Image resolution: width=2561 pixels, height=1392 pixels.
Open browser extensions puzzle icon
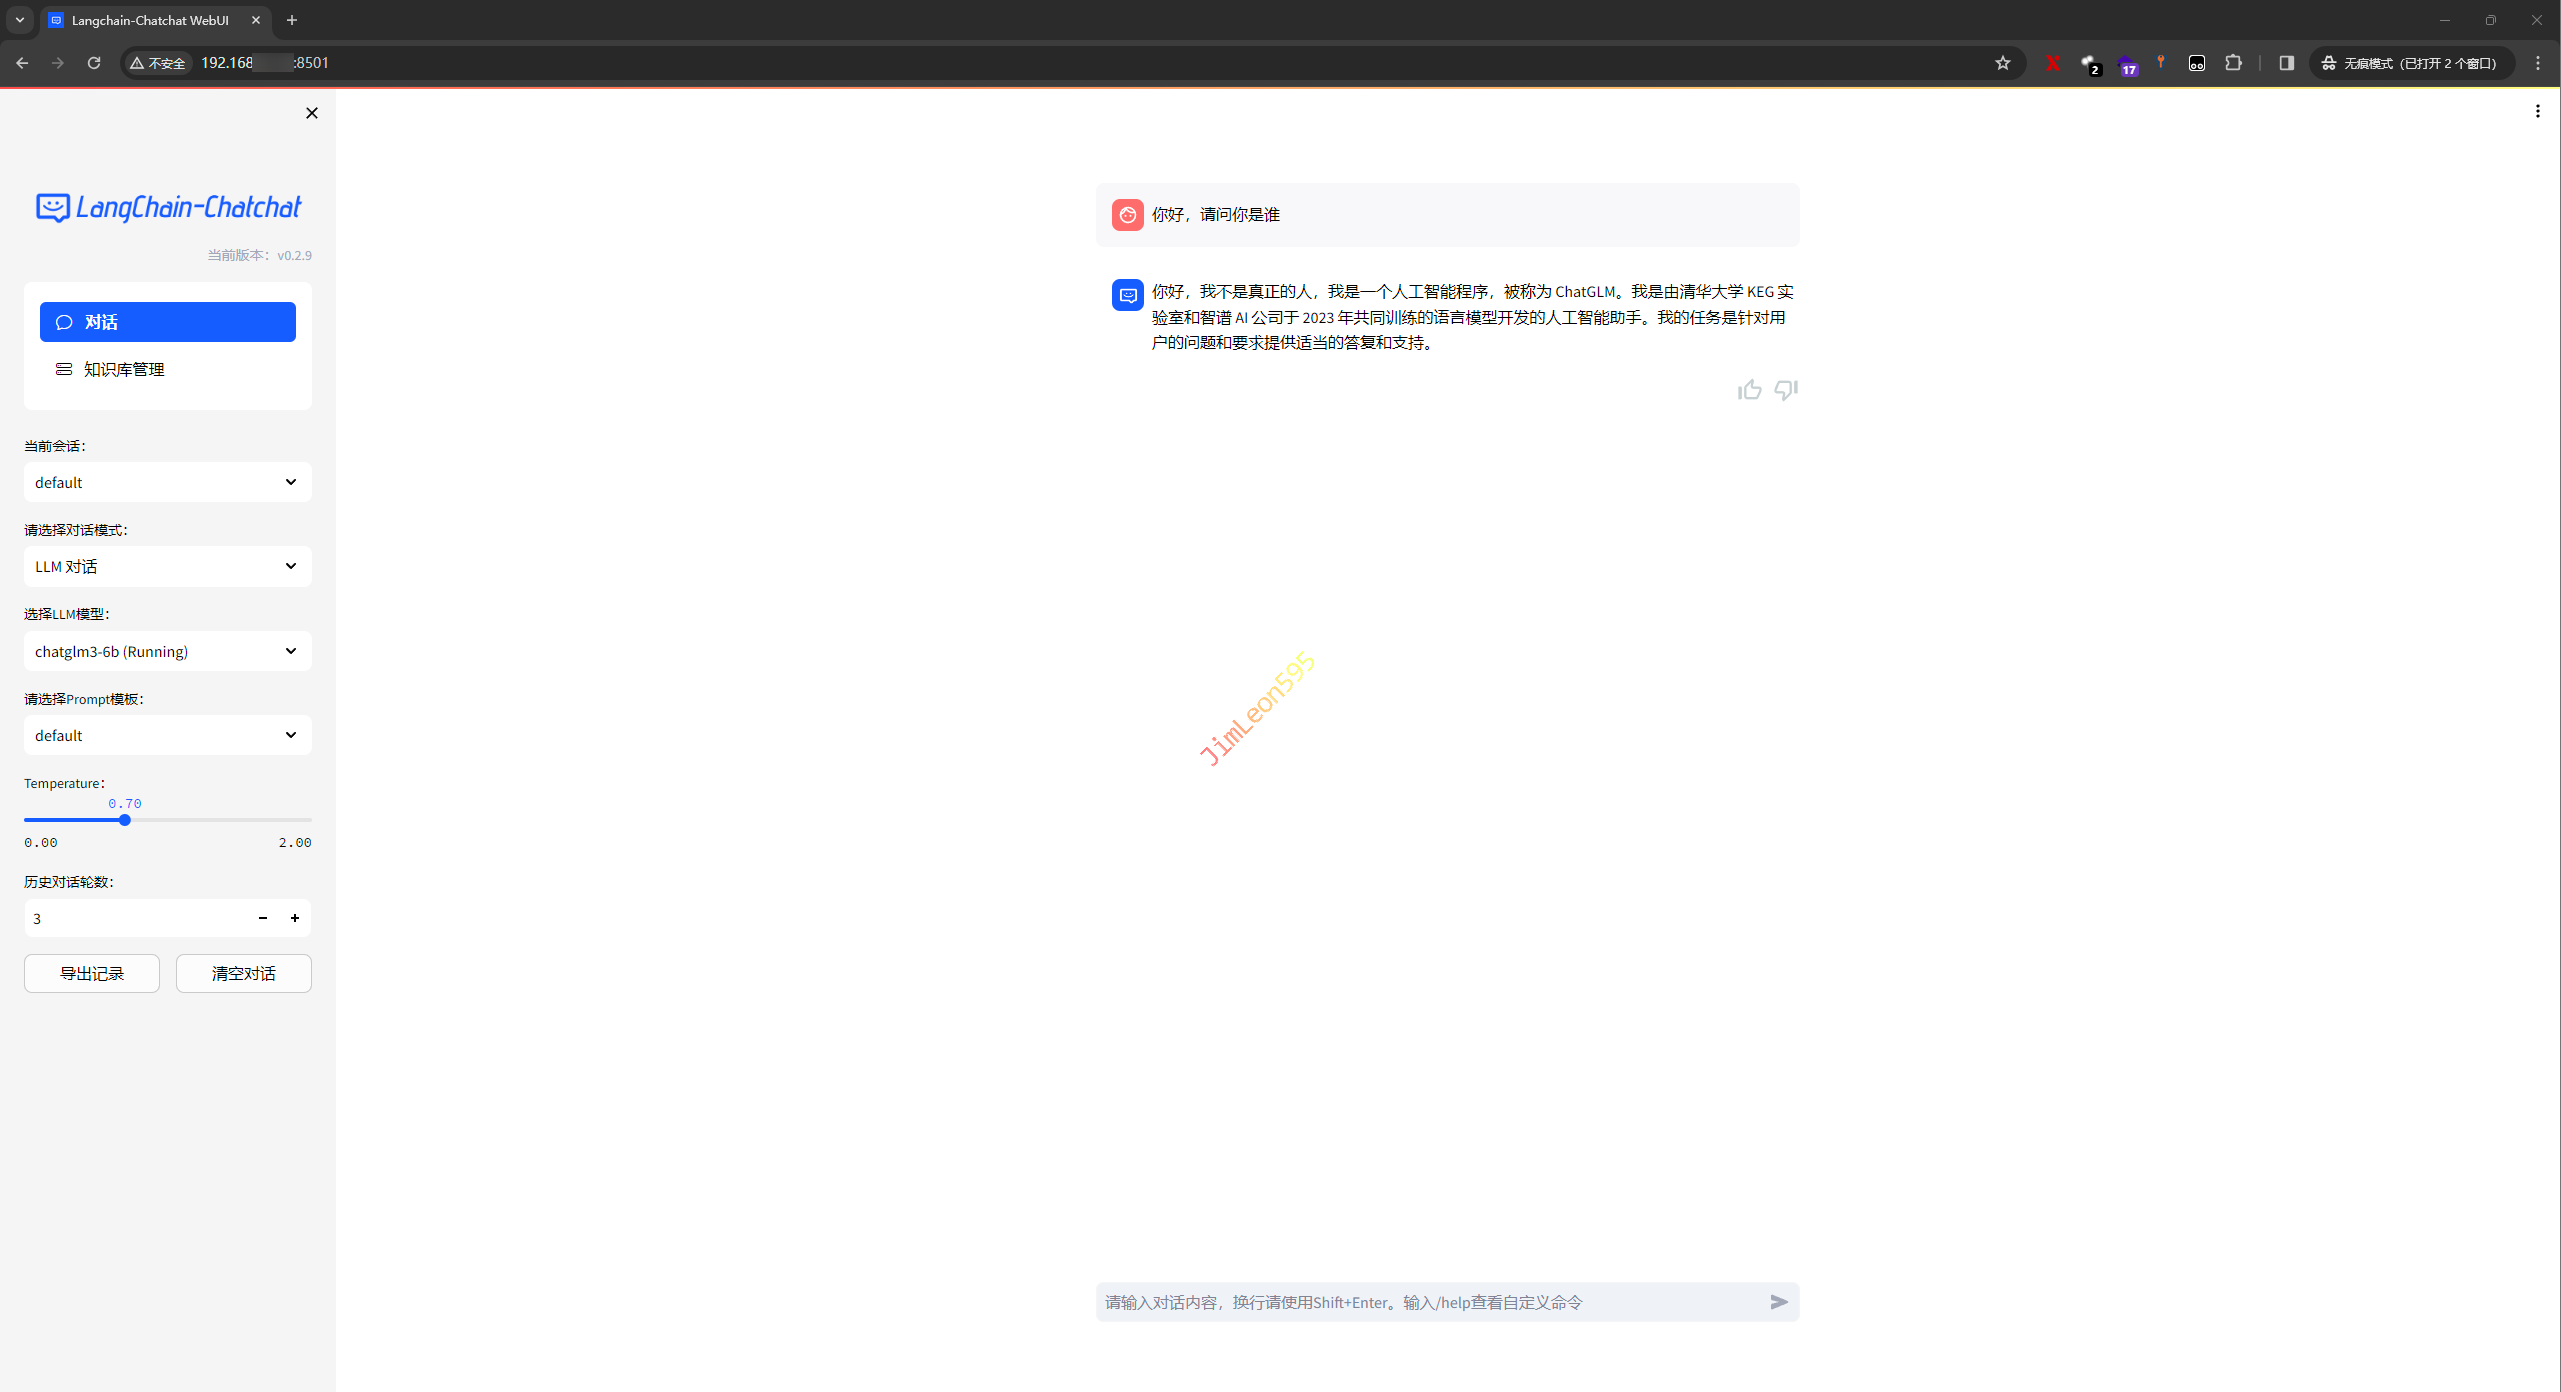tap(2233, 63)
